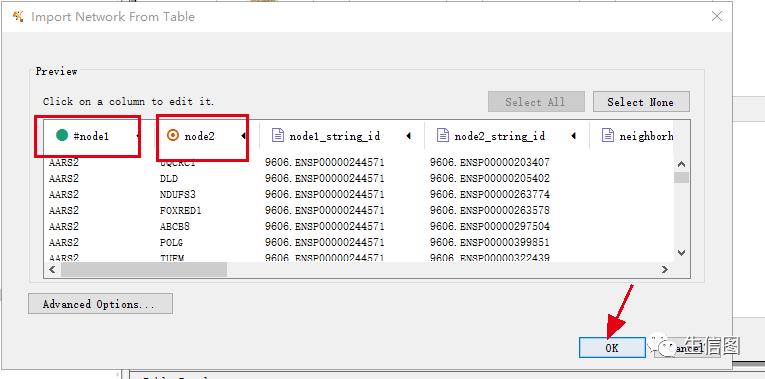
Task: Close the Import Network From Table dialog
Action: (x=717, y=16)
